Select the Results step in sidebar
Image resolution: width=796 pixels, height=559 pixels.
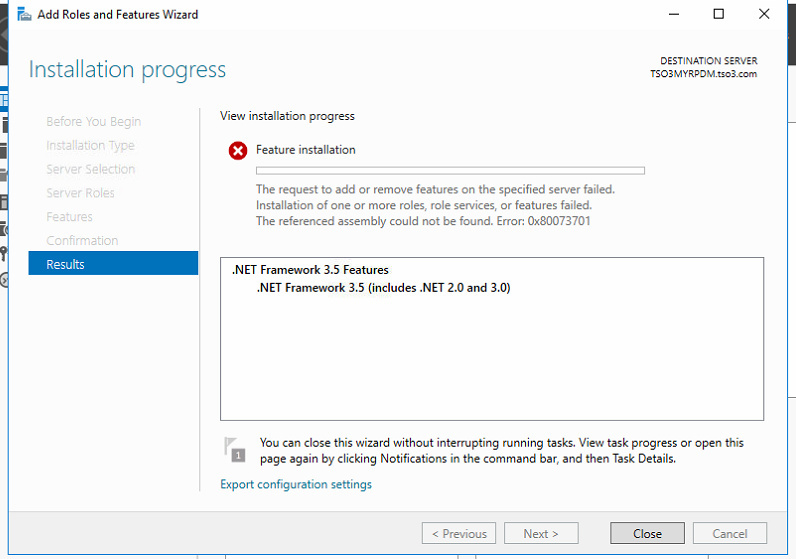(x=113, y=264)
